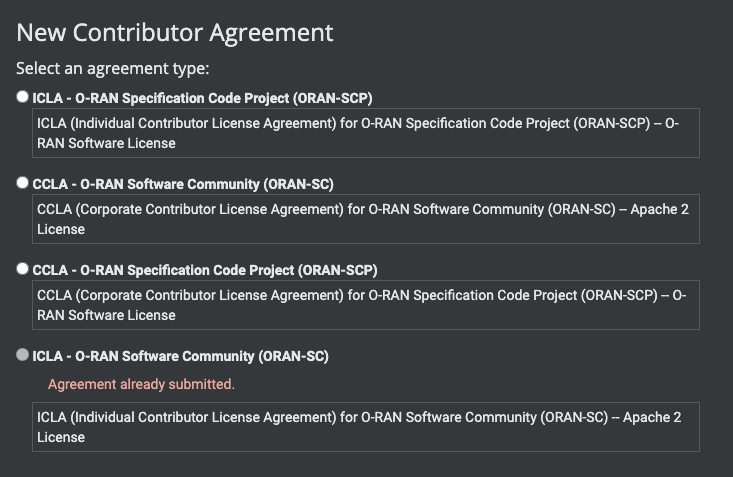733x477 pixels.
Task: Select the ICLA O-RAN Specification Code Project radio button
Action: pyautogui.click(x=22, y=97)
